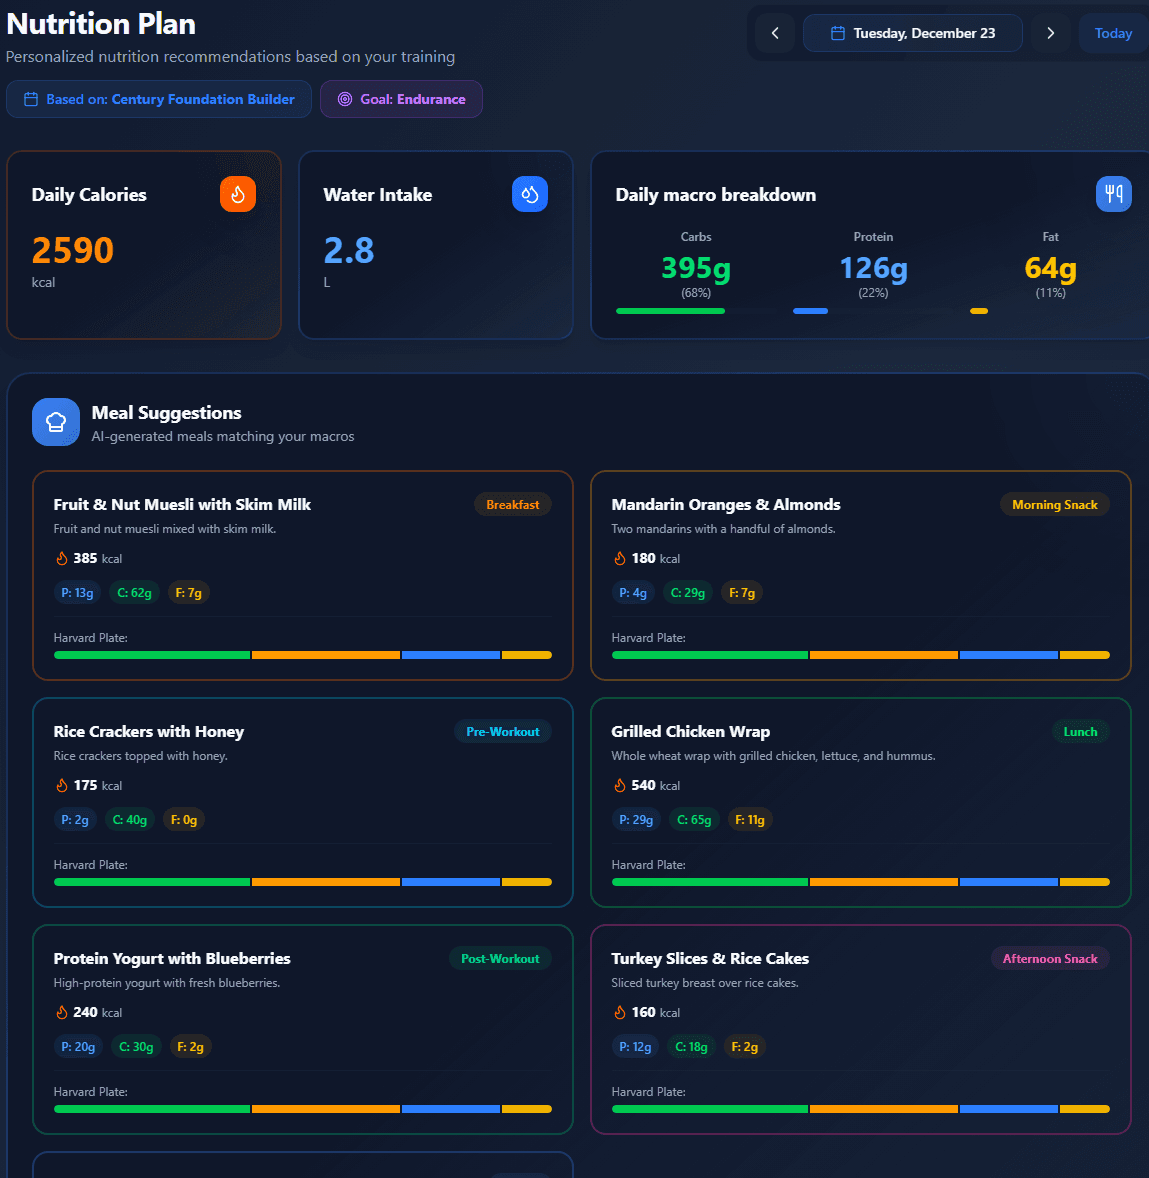The height and width of the screenshot is (1178, 1149).
Task: Click the calendar icon beside Tuesday, December 23
Action: point(838,33)
